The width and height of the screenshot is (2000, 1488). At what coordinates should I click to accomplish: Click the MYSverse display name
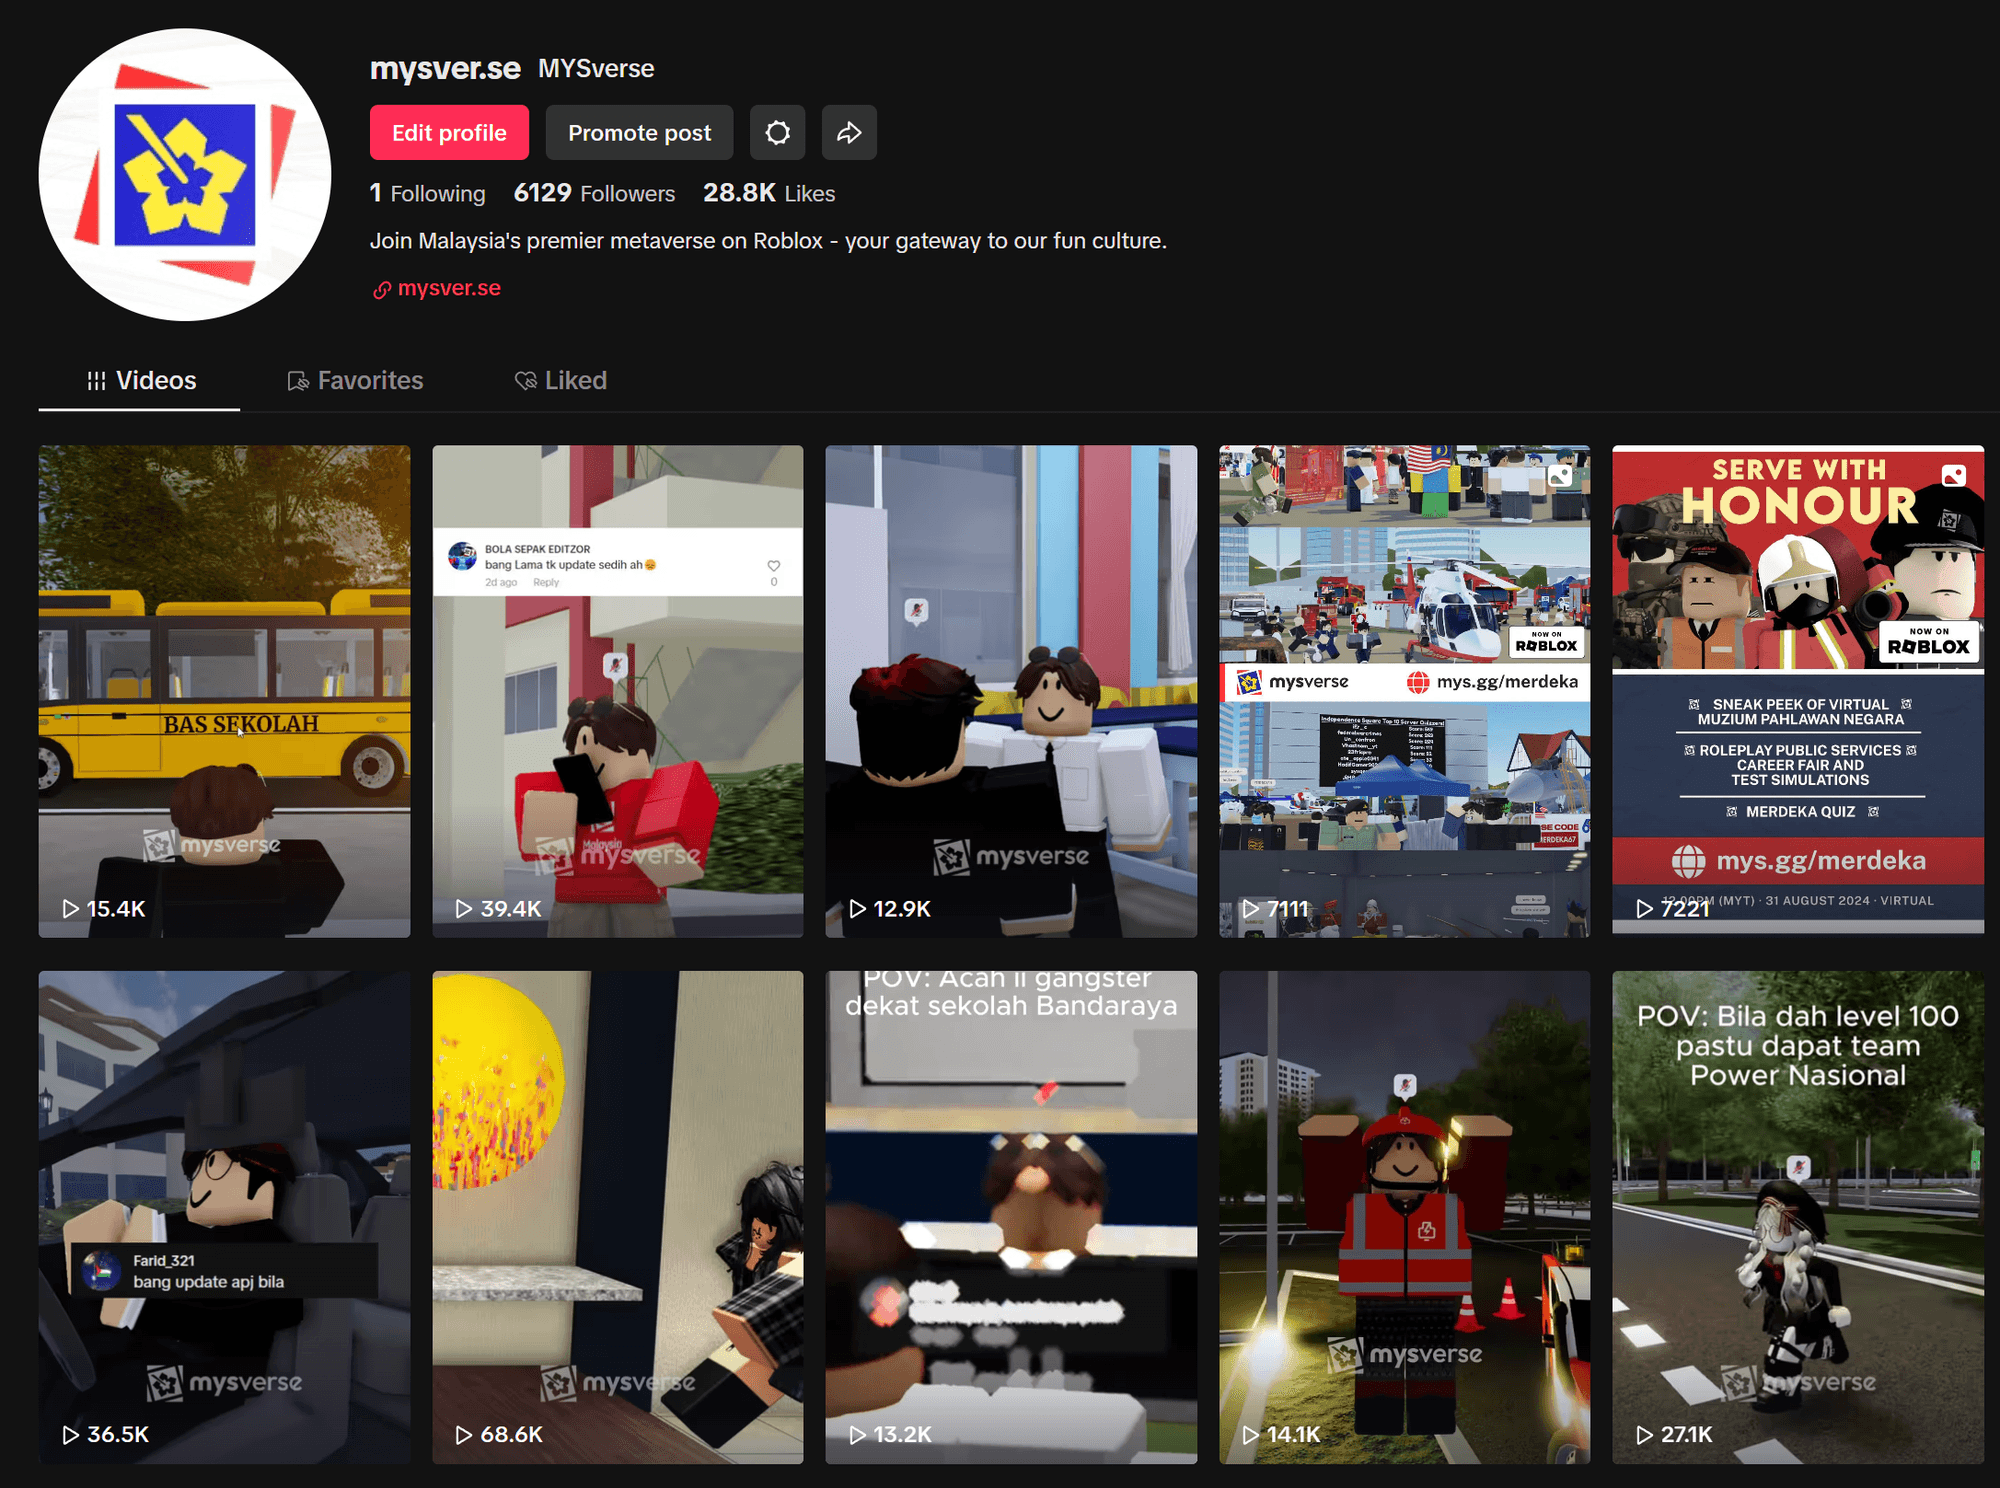click(596, 68)
